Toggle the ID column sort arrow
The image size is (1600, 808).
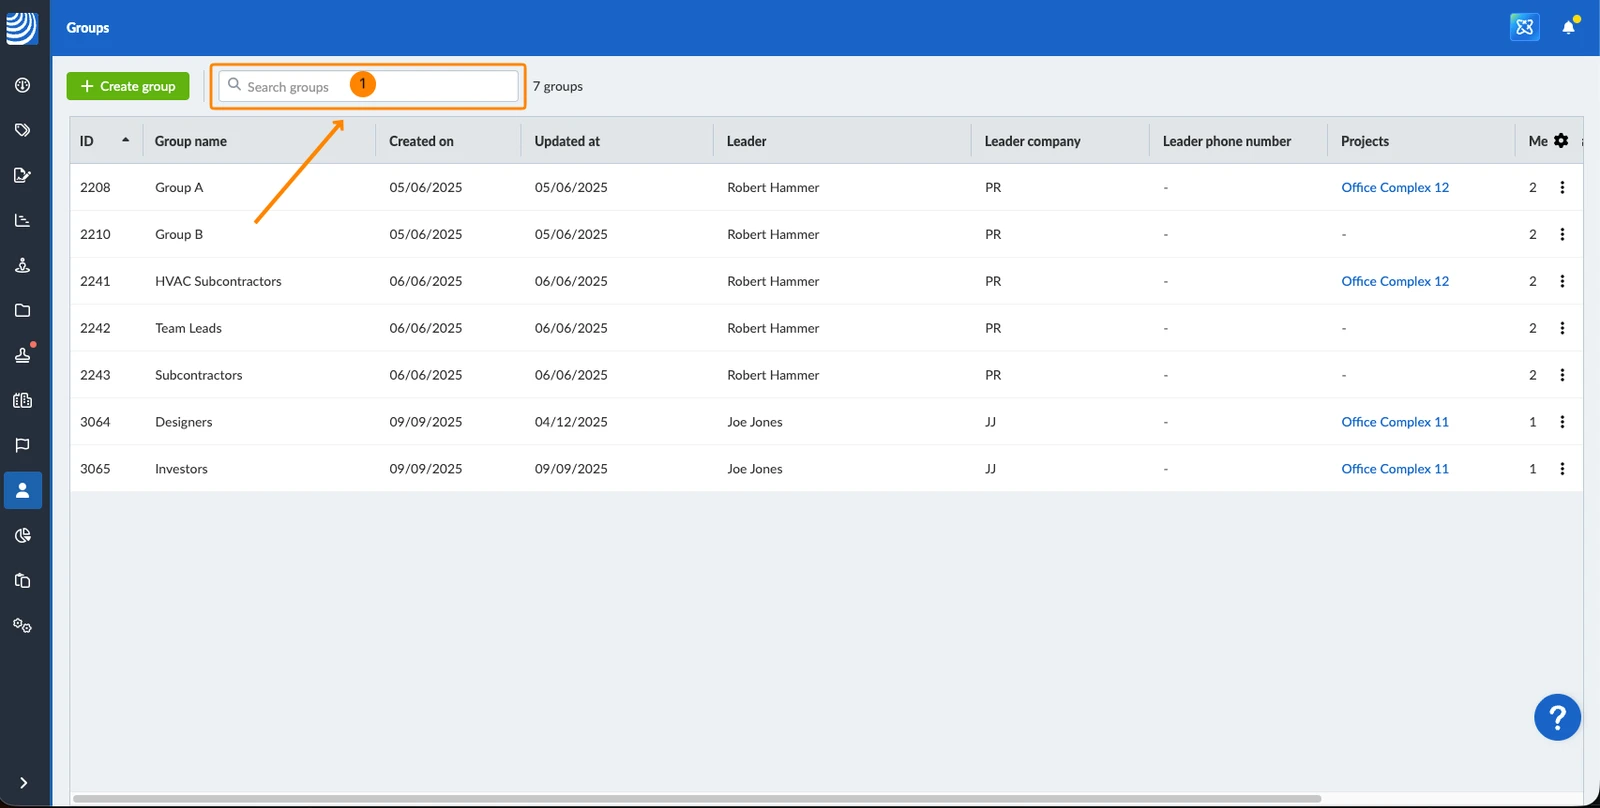click(125, 140)
